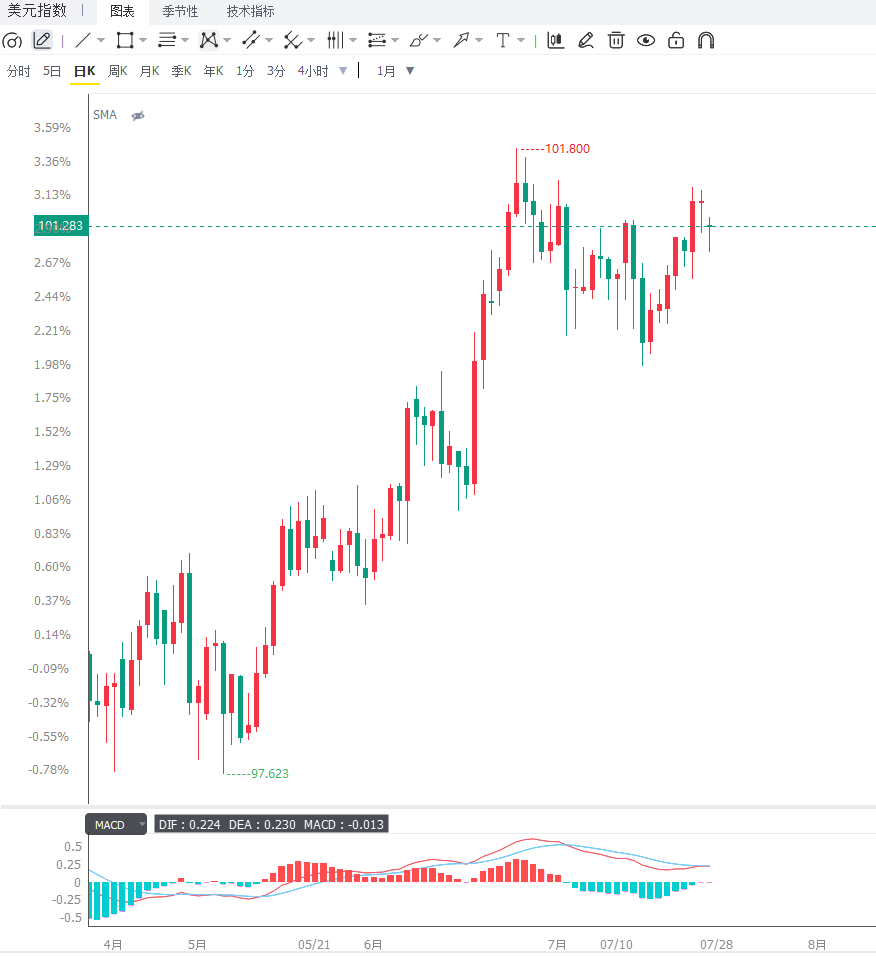This screenshot has height=958, width=876.
Task: Toggle the lock drawings icon
Action: coord(676,40)
